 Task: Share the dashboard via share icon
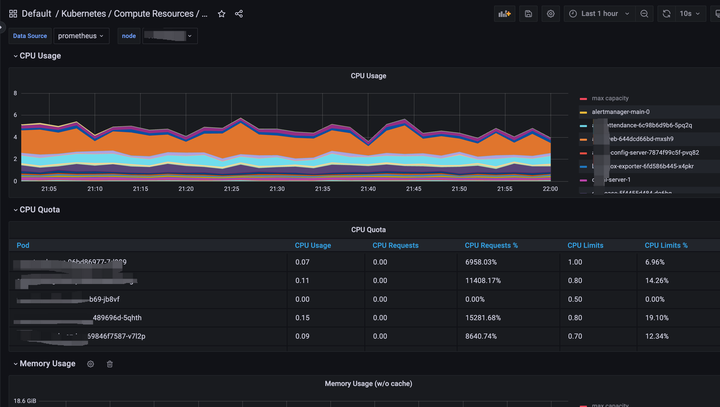click(239, 14)
